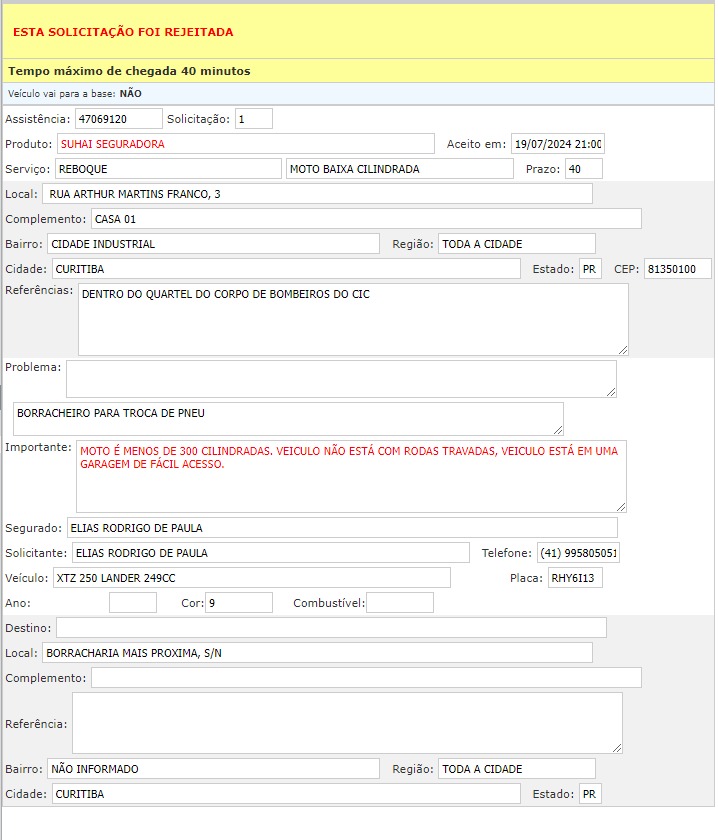The width and height of the screenshot is (718, 840).
Task: Select the MOTO BAIXA CILINDRADA field
Action: [x=399, y=169]
